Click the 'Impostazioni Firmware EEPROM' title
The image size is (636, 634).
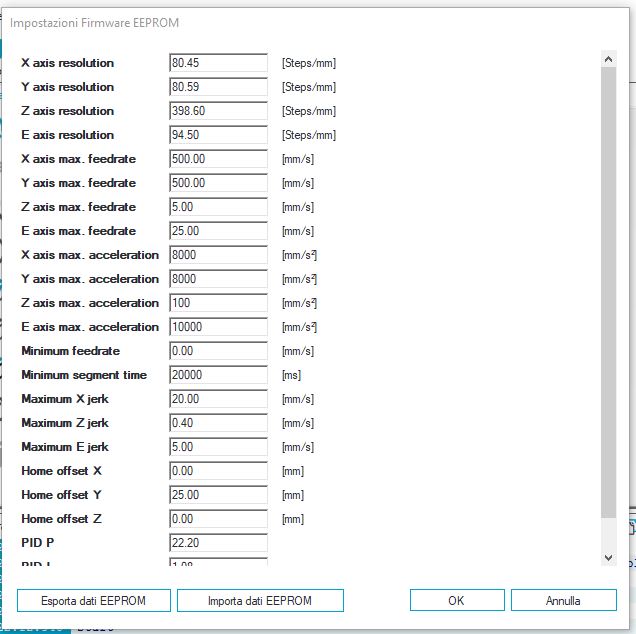95,23
